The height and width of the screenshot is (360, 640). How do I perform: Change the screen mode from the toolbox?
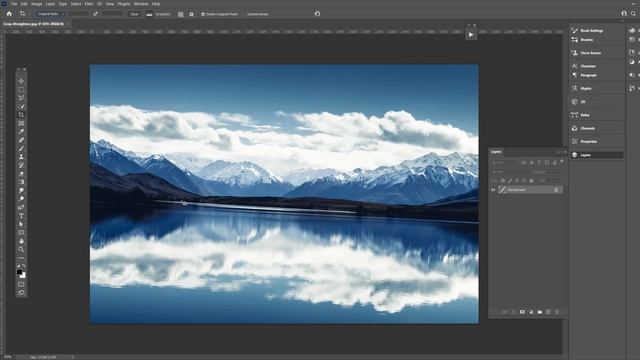21,293
